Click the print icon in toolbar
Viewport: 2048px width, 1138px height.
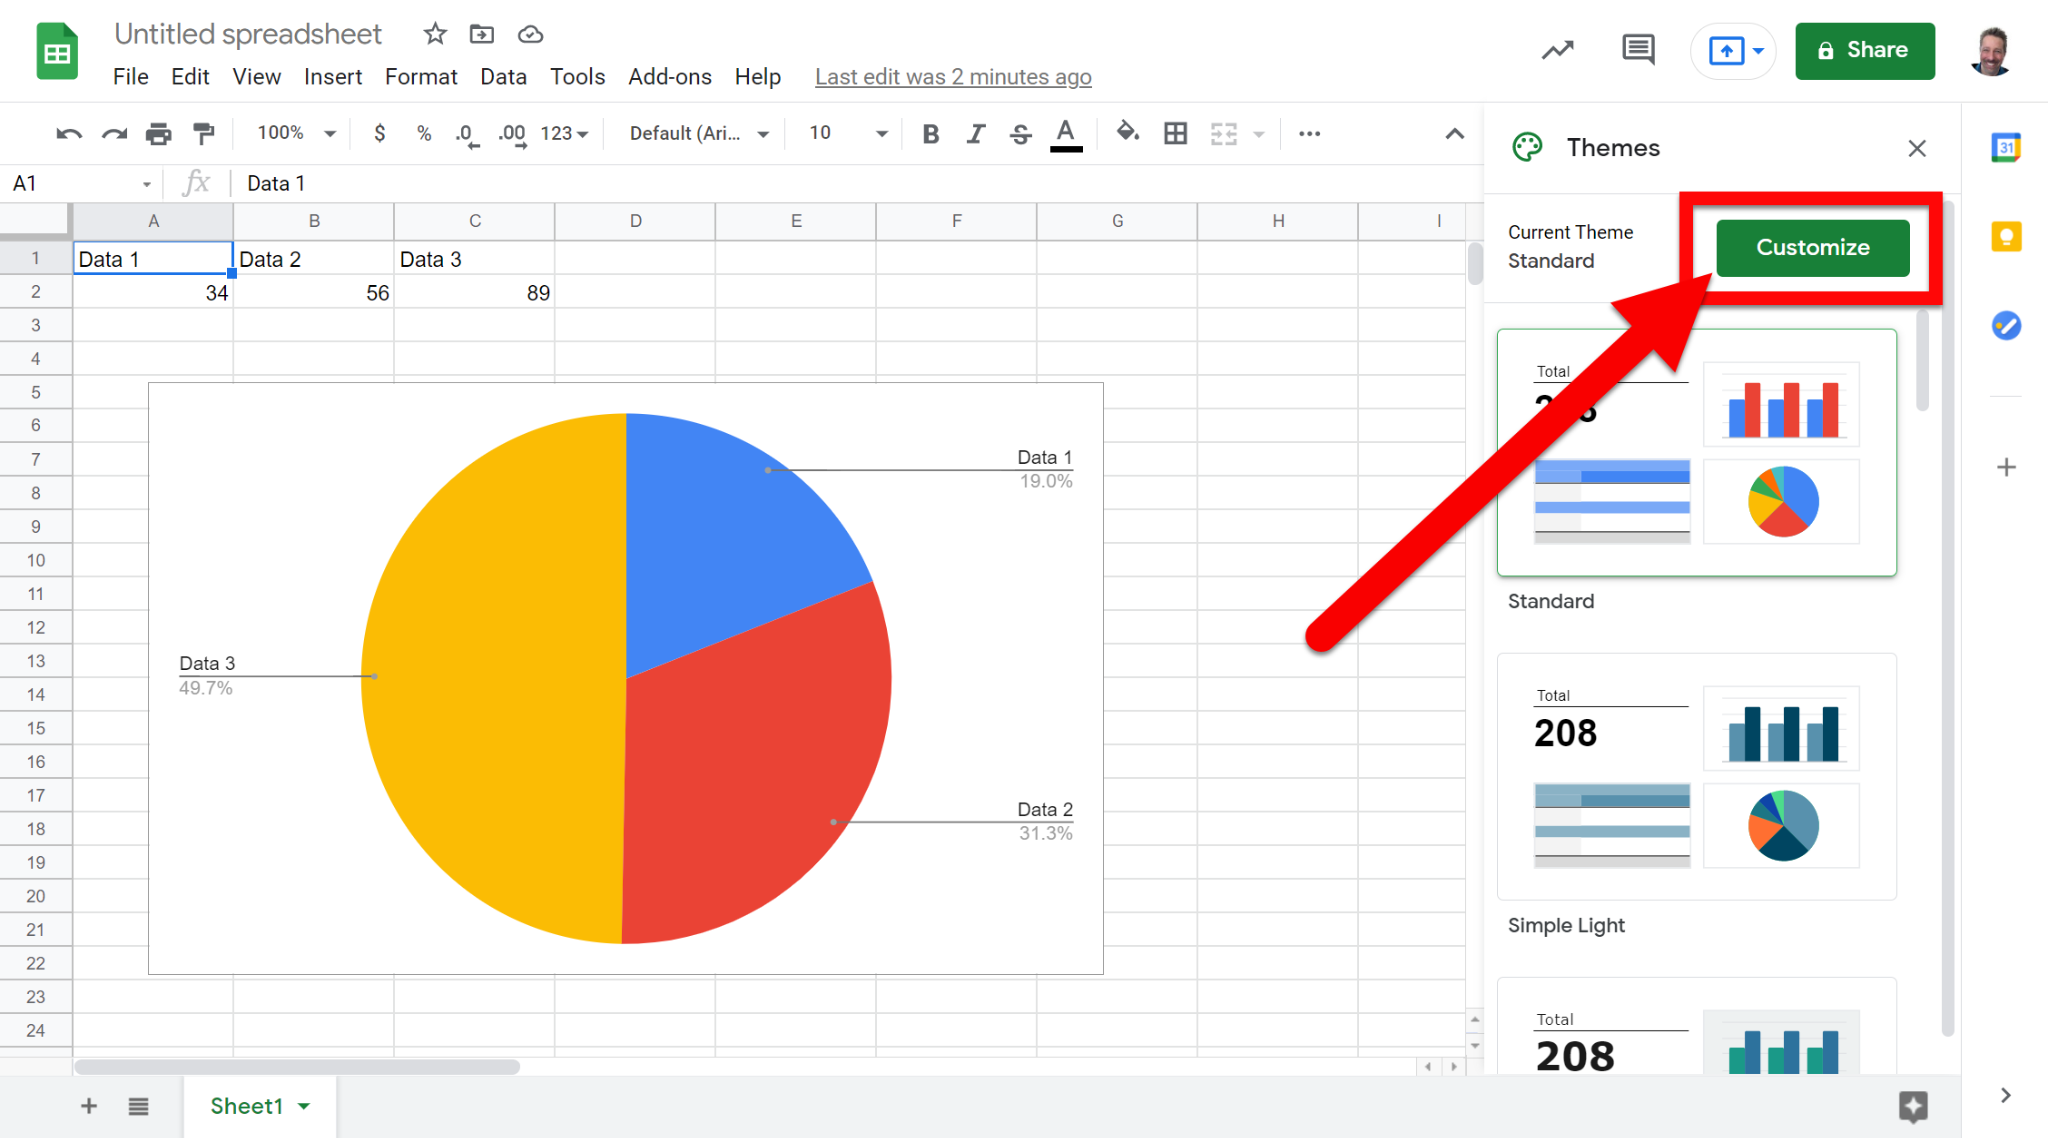pos(158,133)
